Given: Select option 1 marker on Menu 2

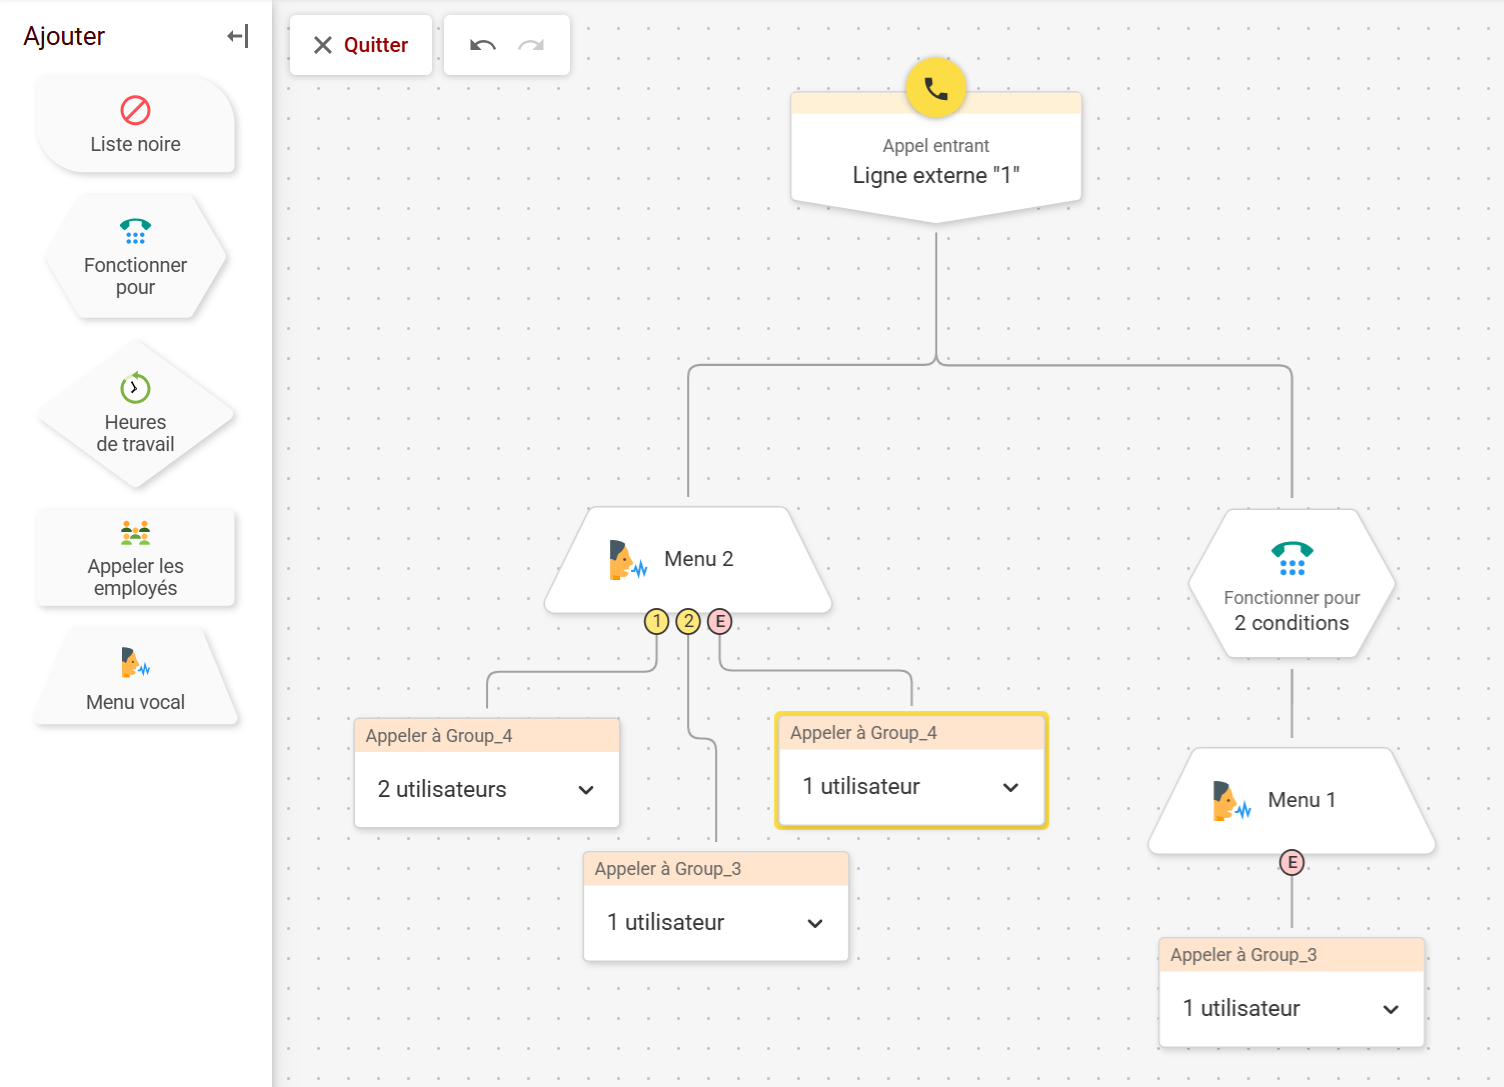Looking at the screenshot, I should click(656, 622).
